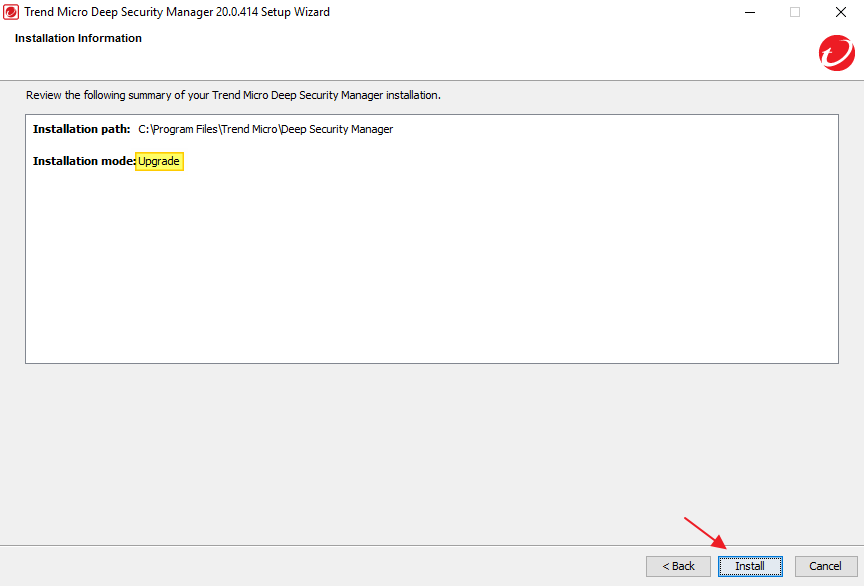
Task: Click the 'Installation Information' heading
Action: (78, 38)
